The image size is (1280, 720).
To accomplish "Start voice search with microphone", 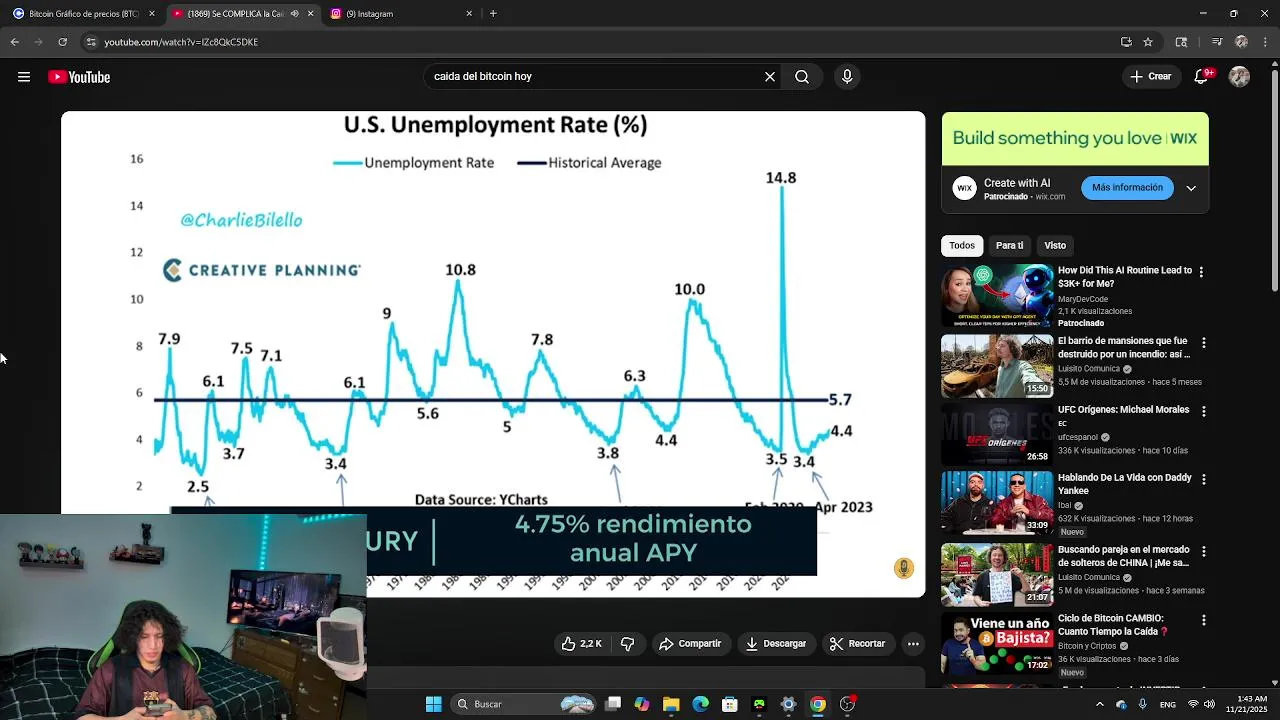I will coord(847,76).
